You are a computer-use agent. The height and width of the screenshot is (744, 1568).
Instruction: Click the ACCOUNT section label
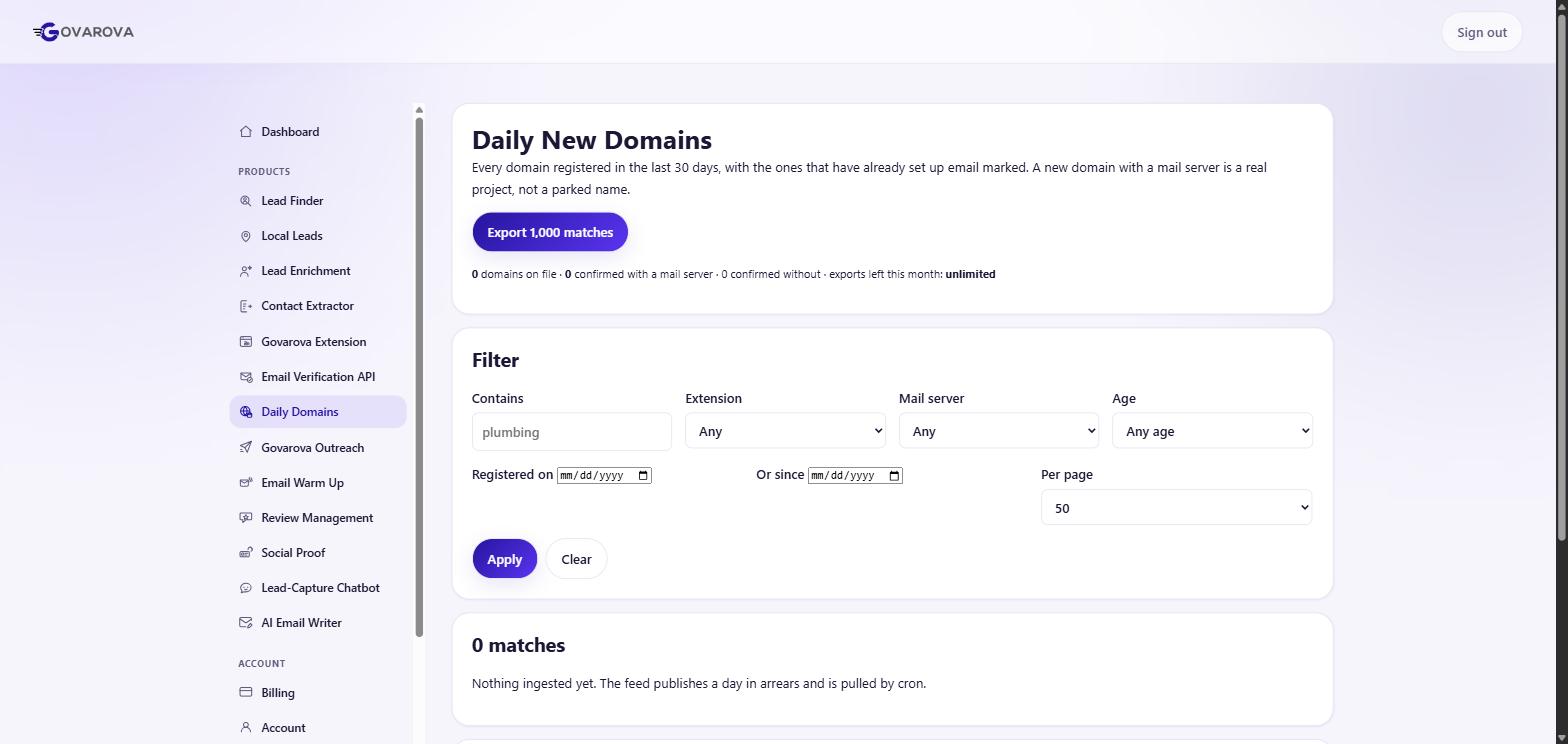tap(262, 663)
